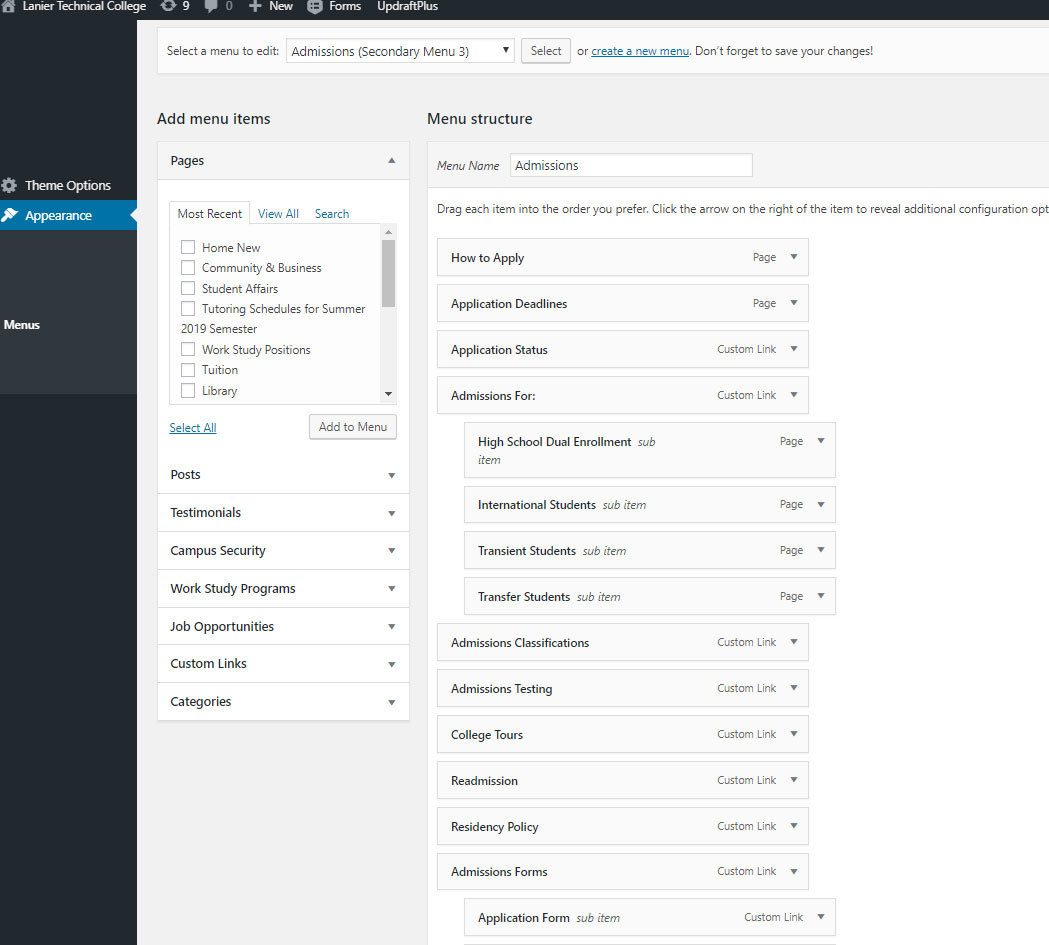
Task: Expand High School Dual Enrollment arrow
Action: click(x=821, y=441)
